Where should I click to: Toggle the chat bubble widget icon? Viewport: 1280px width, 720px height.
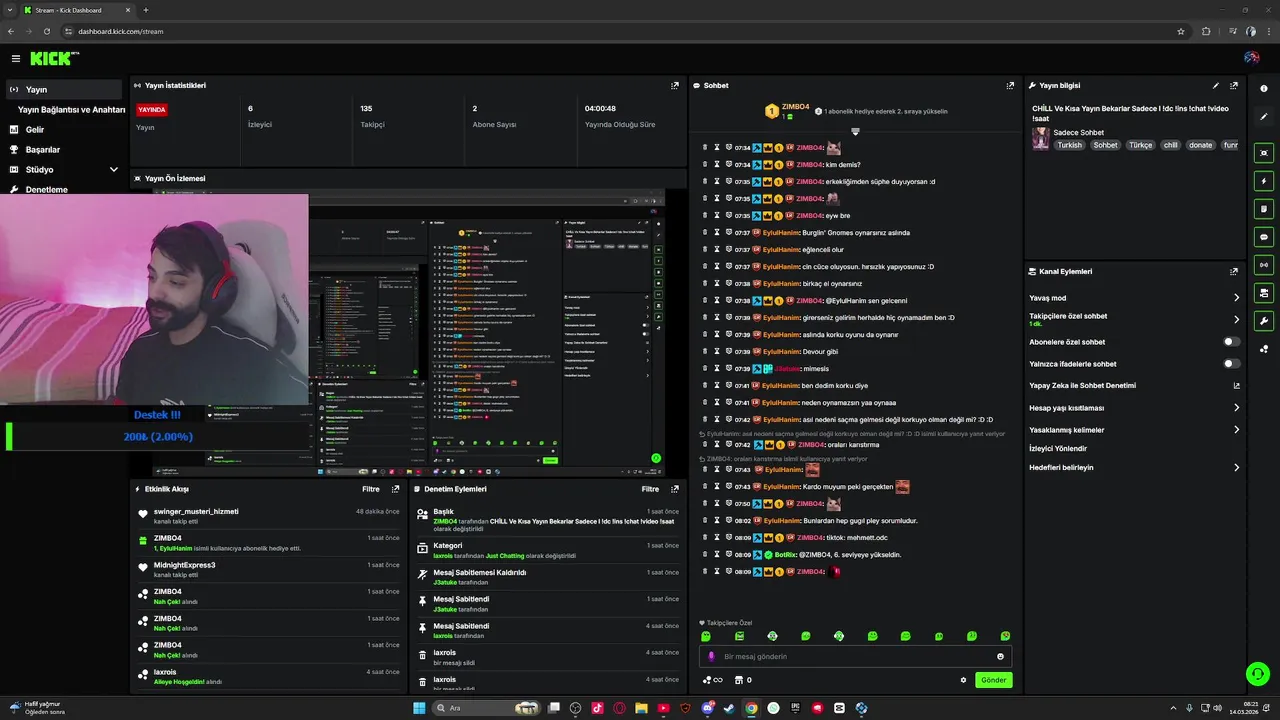coord(1264,237)
